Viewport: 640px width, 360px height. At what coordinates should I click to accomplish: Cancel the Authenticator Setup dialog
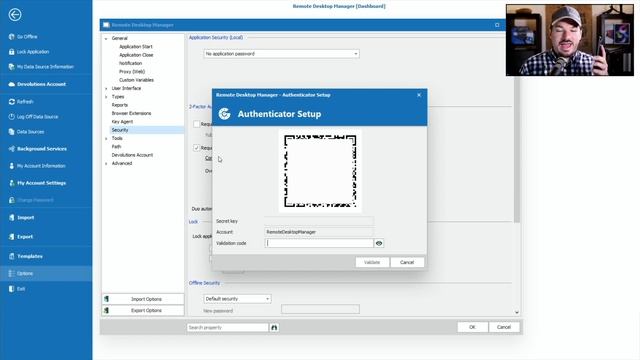407,262
